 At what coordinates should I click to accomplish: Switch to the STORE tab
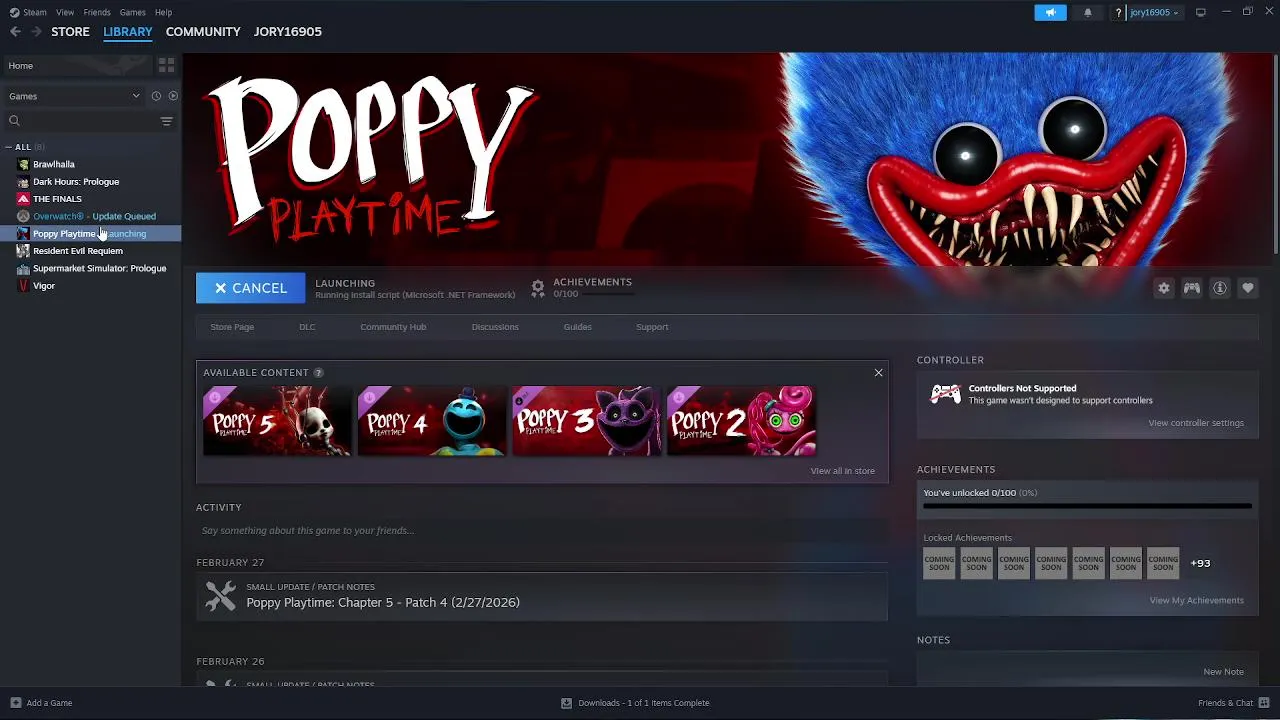tap(70, 32)
